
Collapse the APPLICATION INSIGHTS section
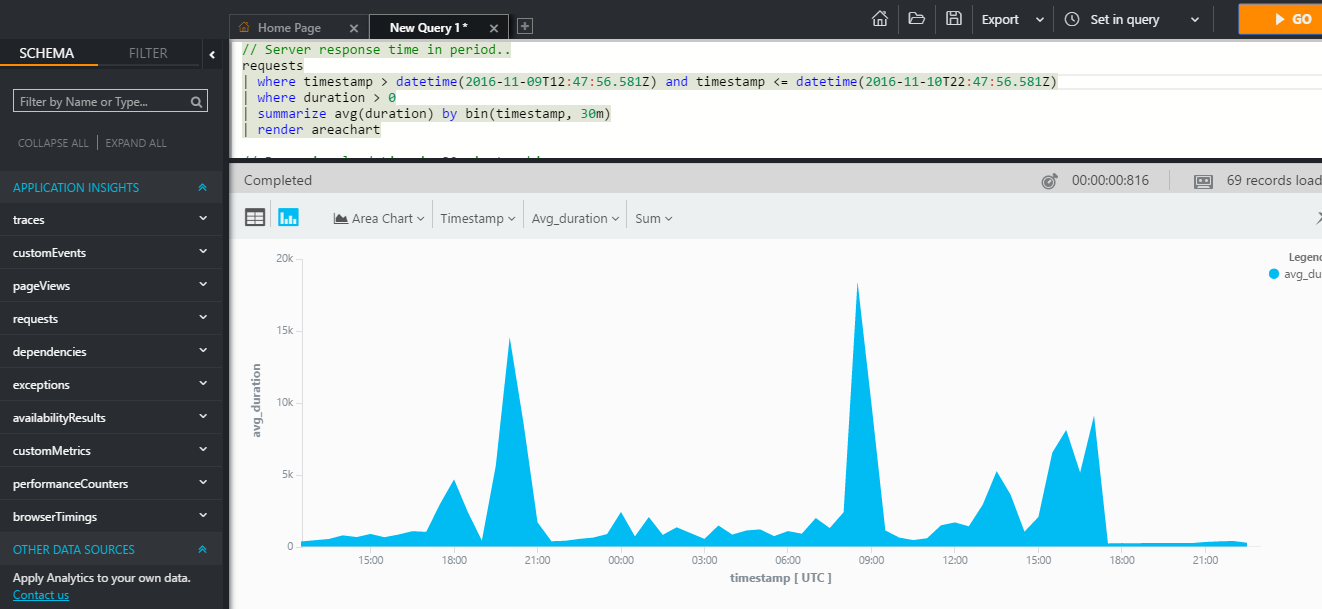pos(201,187)
